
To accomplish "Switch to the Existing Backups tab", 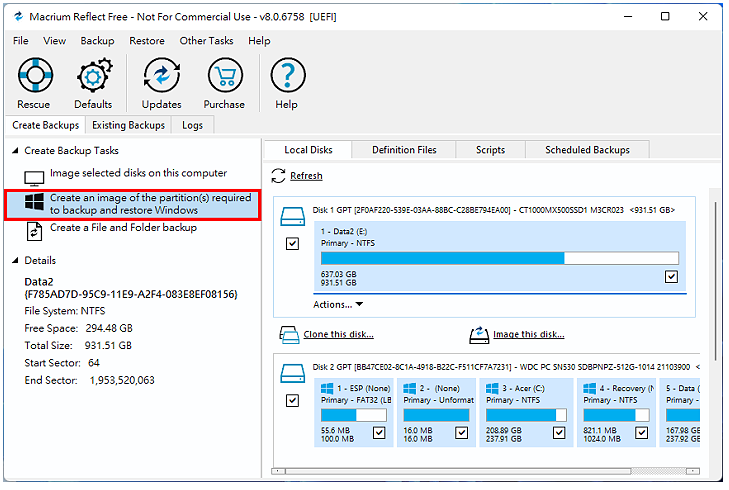I will pos(128,126).
